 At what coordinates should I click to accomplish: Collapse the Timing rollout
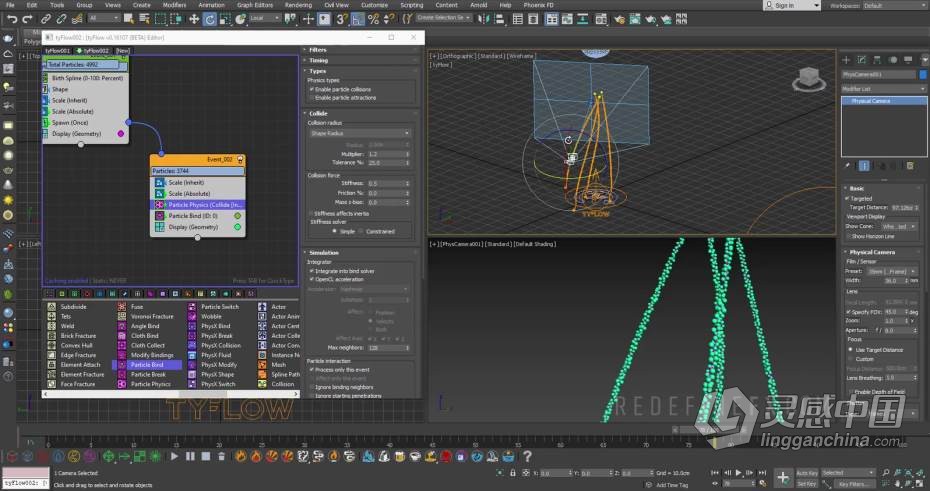pyautogui.click(x=319, y=60)
